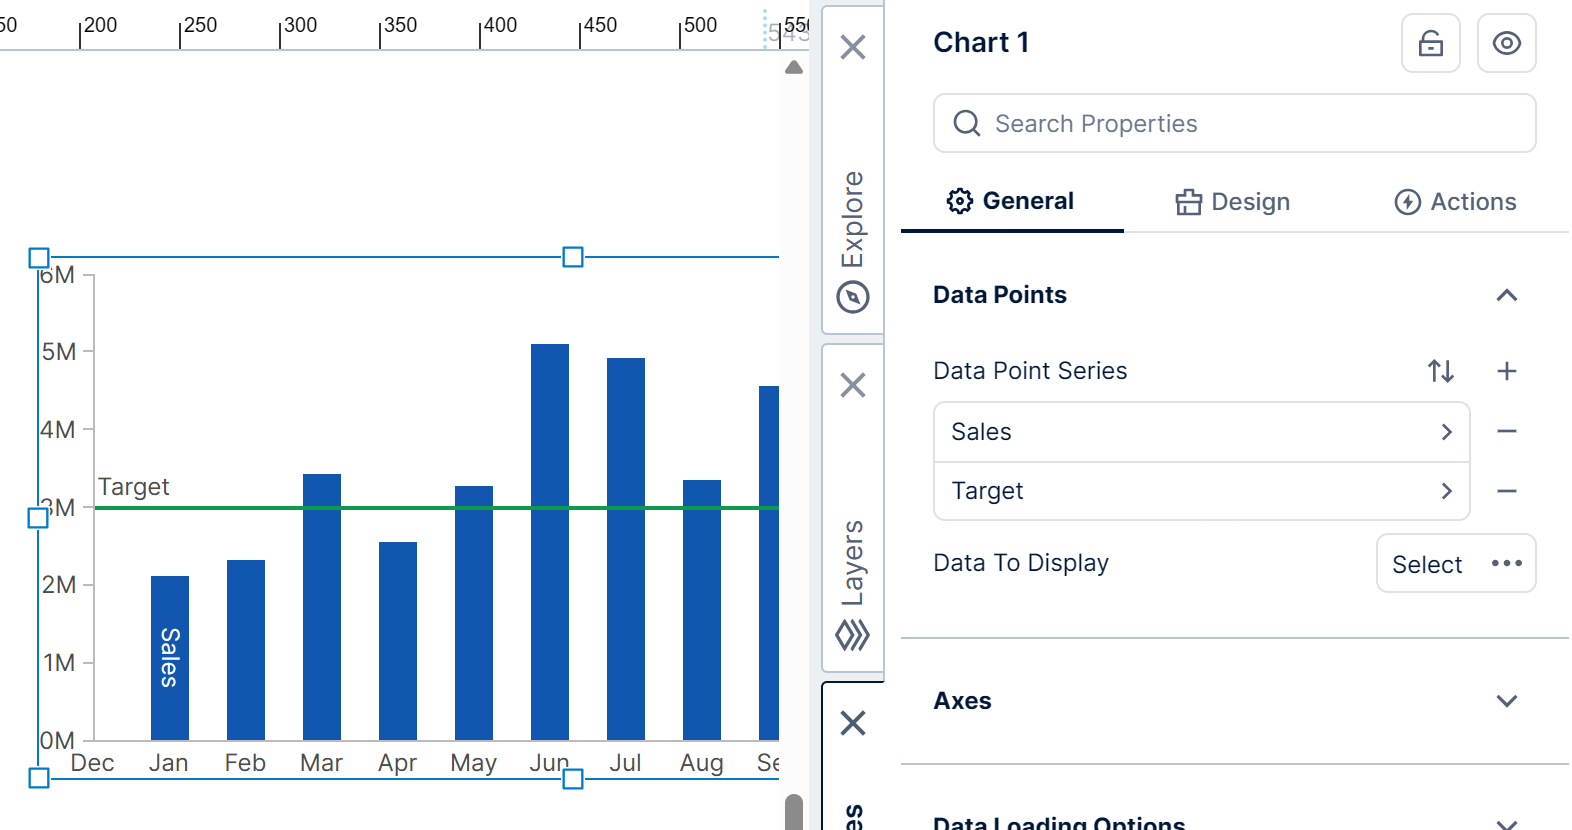Open the Explore panel compass icon
The height and width of the screenshot is (830, 1572).
[x=853, y=297]
